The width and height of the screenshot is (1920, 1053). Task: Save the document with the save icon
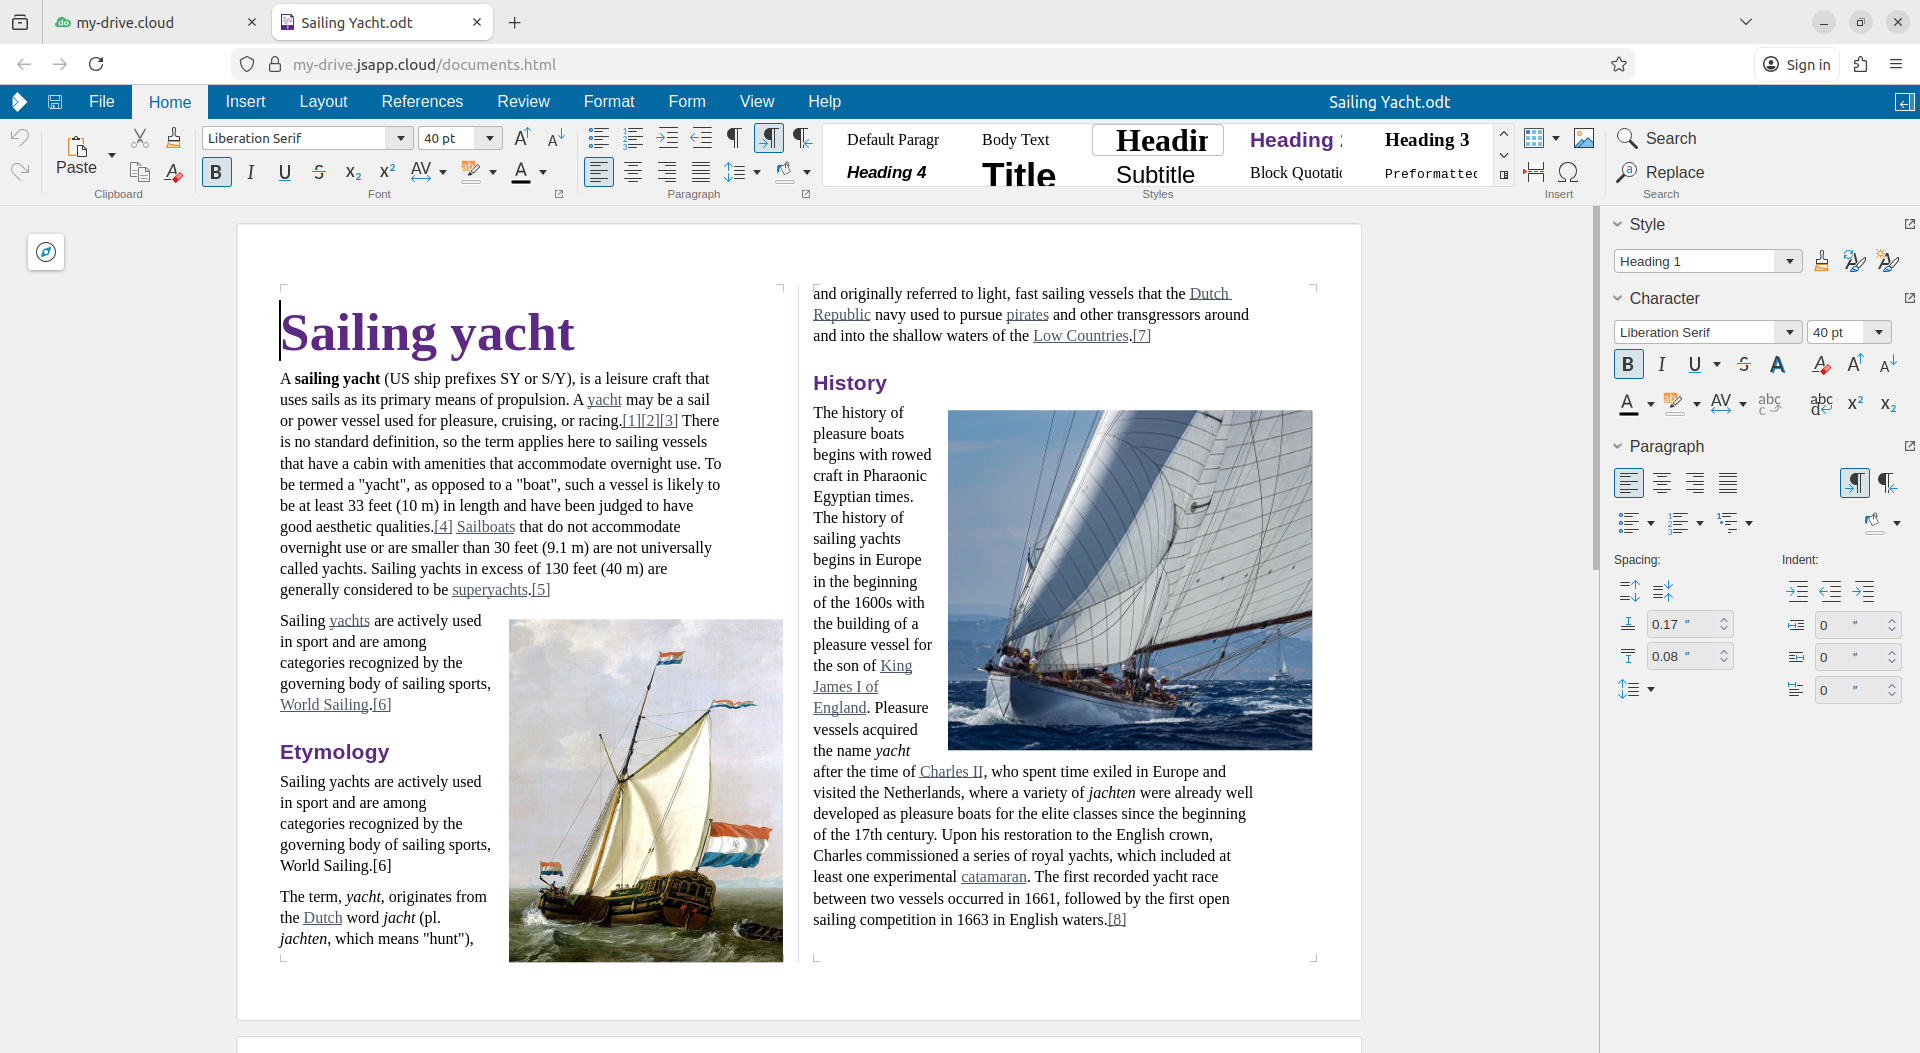pos(55,101)
